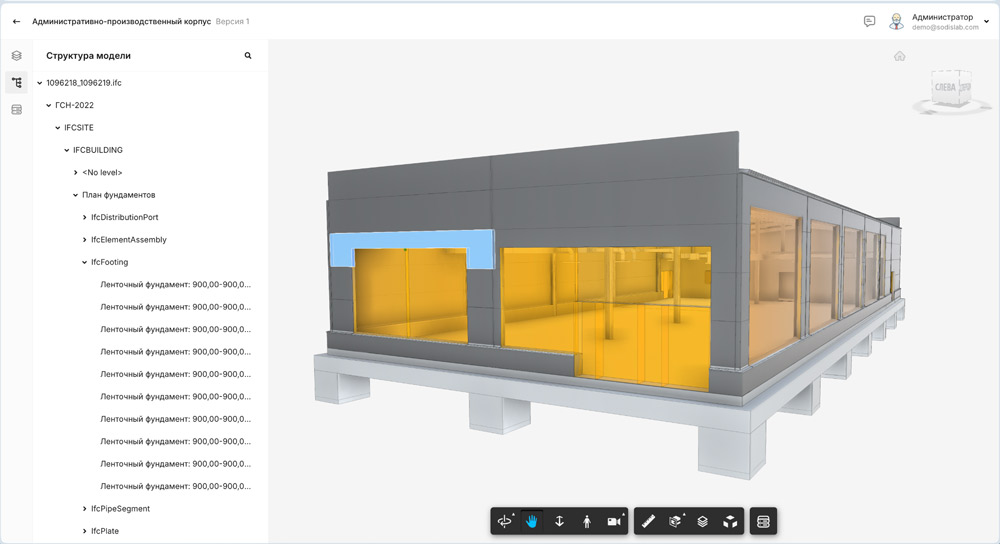
Task: Click the administrator avatar picture
Action: click(x=897, y=21)
